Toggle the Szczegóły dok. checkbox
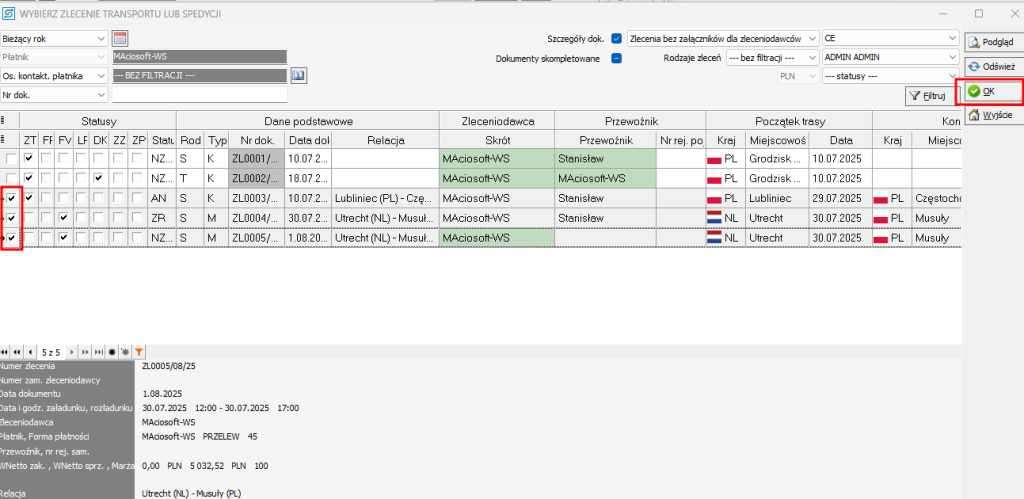This screenshot has height=499, width=1024. (x=616, y=38)
